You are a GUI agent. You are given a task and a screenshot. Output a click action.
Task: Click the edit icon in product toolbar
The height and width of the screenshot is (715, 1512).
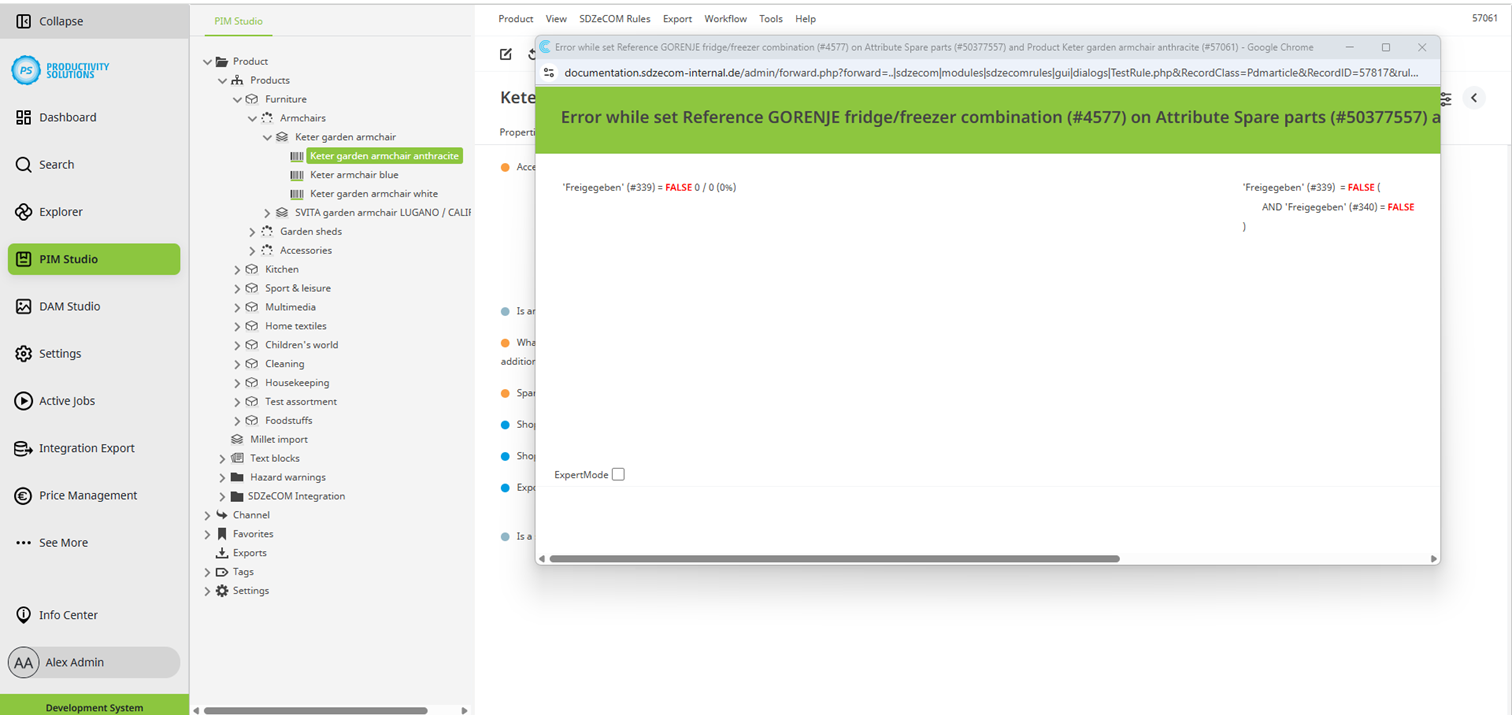(x=506, y=54)
